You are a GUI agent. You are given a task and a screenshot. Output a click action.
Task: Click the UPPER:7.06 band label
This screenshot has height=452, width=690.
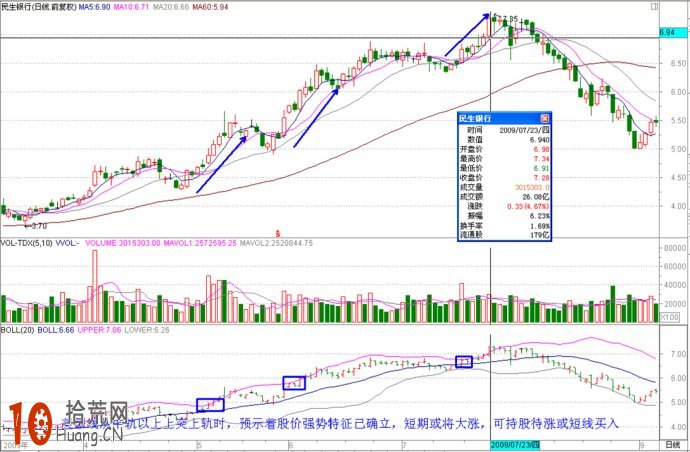99,330
